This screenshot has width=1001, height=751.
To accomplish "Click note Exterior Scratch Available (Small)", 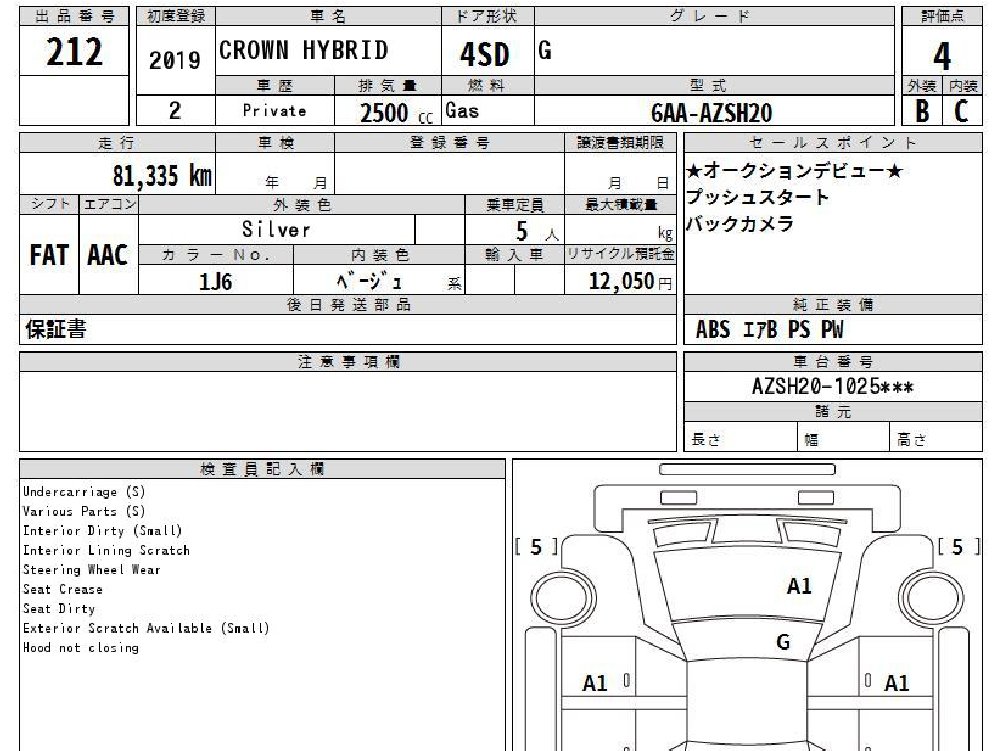I will pyautogui.click(x=146, y=628).
